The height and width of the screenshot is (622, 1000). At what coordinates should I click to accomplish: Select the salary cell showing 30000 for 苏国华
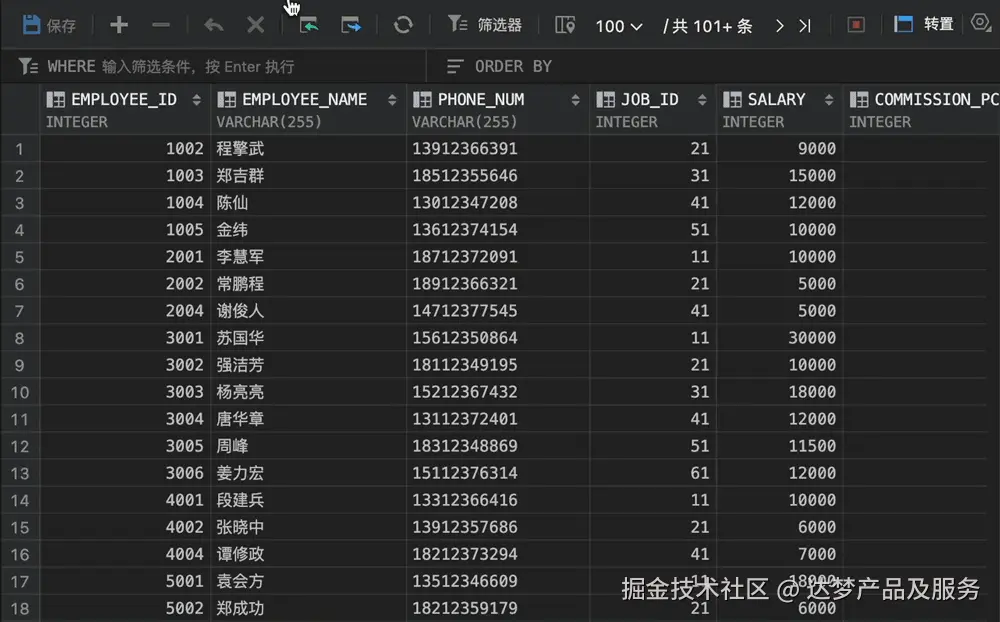pyautogui.click(x=790, y=338)
